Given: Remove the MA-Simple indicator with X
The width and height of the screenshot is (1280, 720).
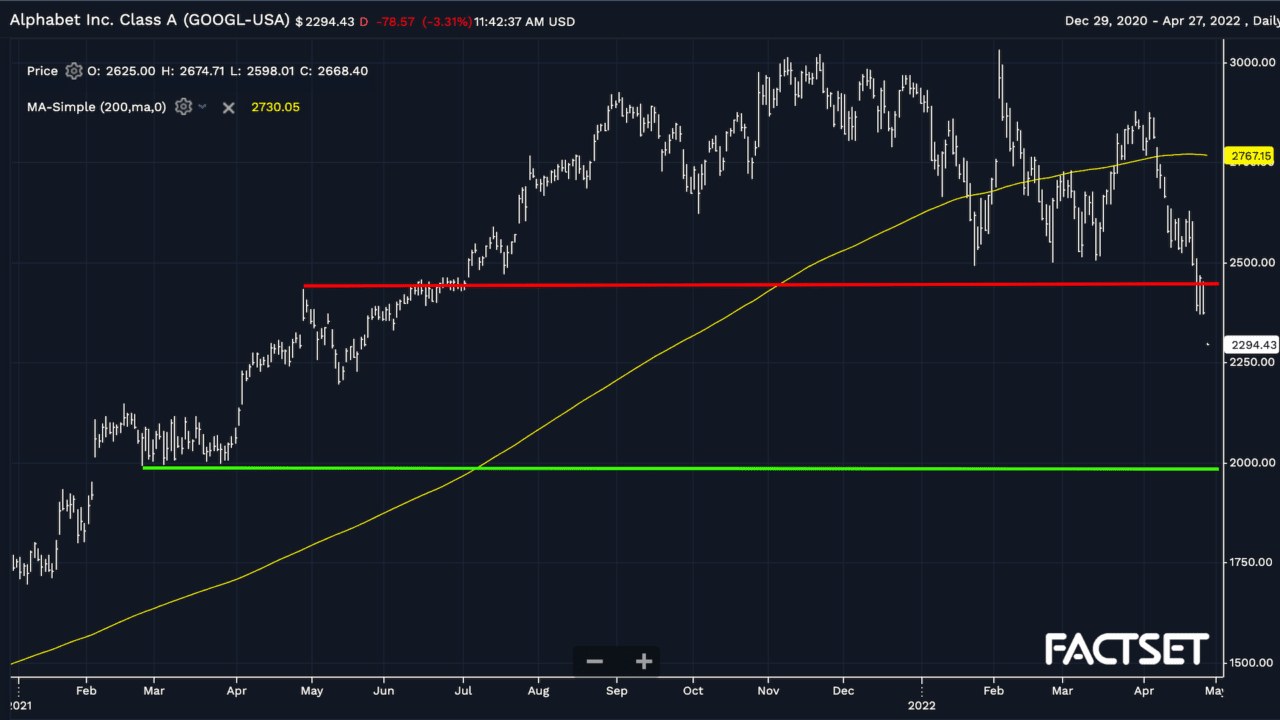Looking at the screenshot, I should [228, 107].
